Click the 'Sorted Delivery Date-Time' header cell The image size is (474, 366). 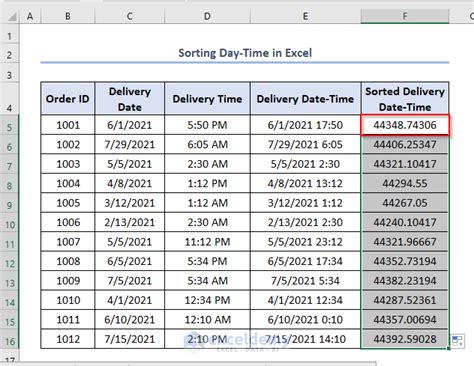(405, 99)
